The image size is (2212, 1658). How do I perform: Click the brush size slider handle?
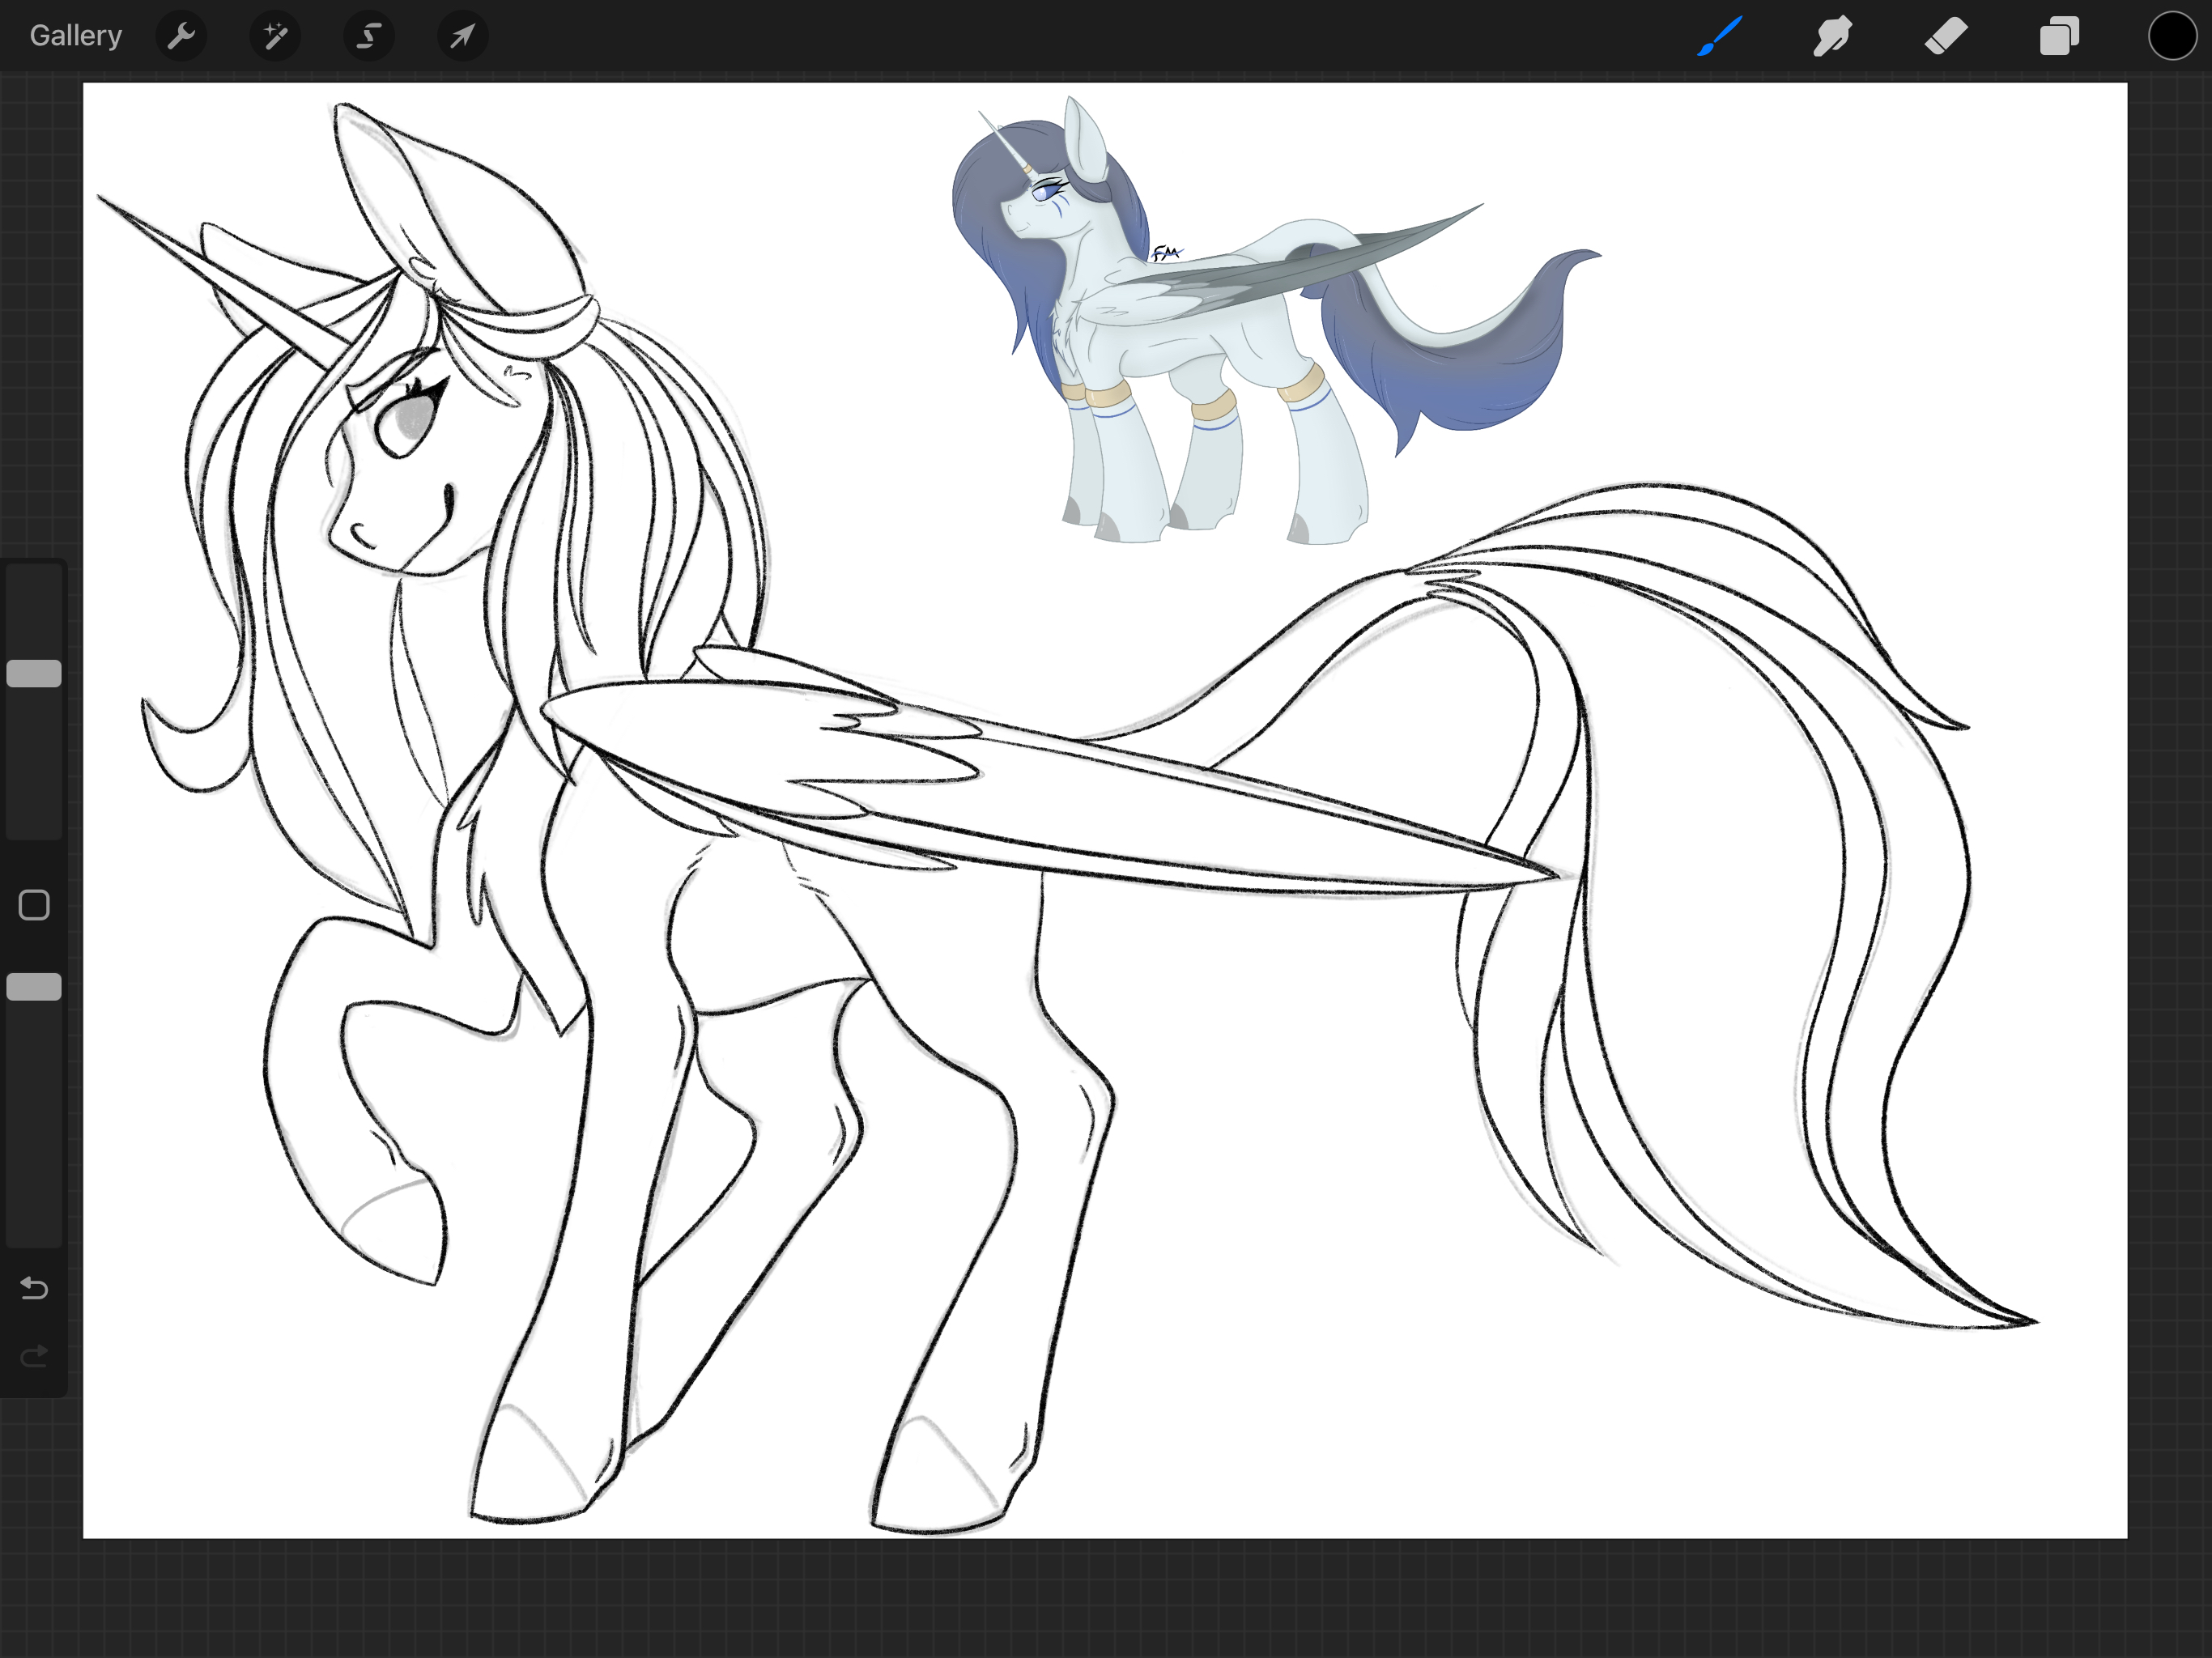pyautogui.click(x=34, y=674)
